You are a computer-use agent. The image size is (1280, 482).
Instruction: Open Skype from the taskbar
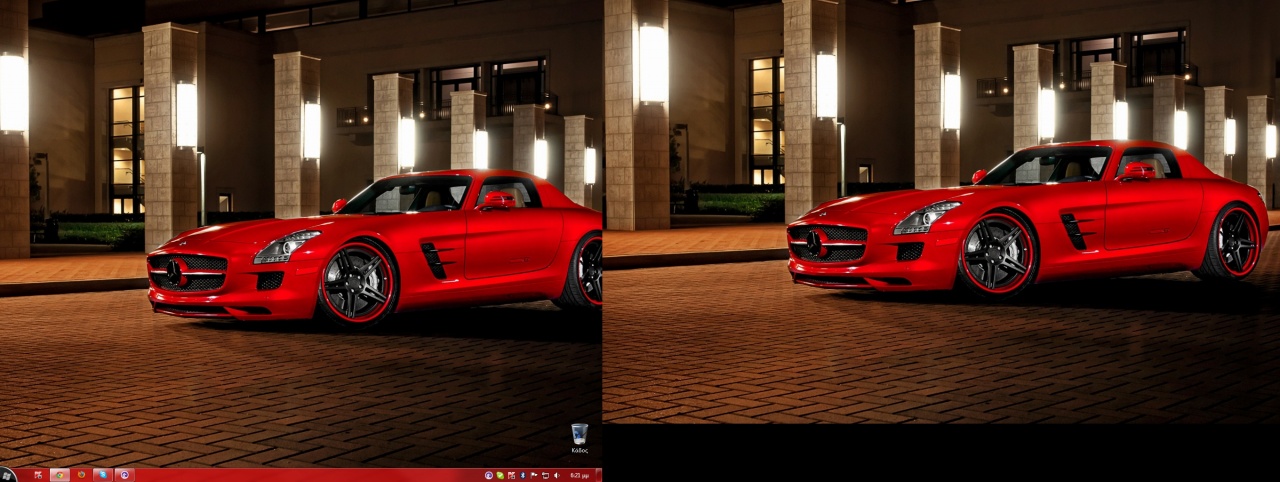[103, 475]
